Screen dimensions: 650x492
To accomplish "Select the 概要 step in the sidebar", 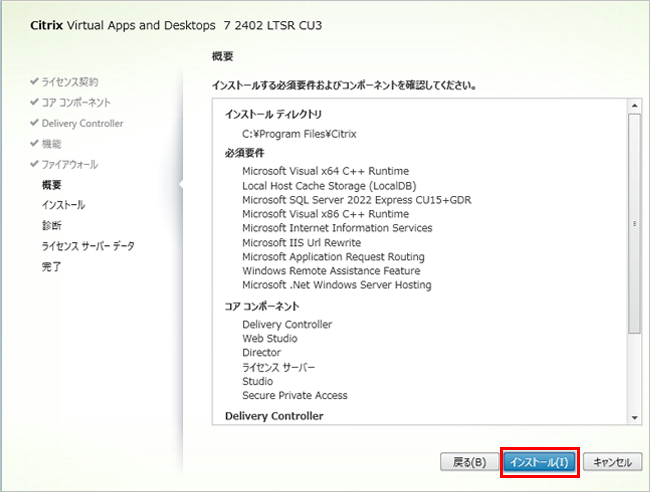I will 52,185.
